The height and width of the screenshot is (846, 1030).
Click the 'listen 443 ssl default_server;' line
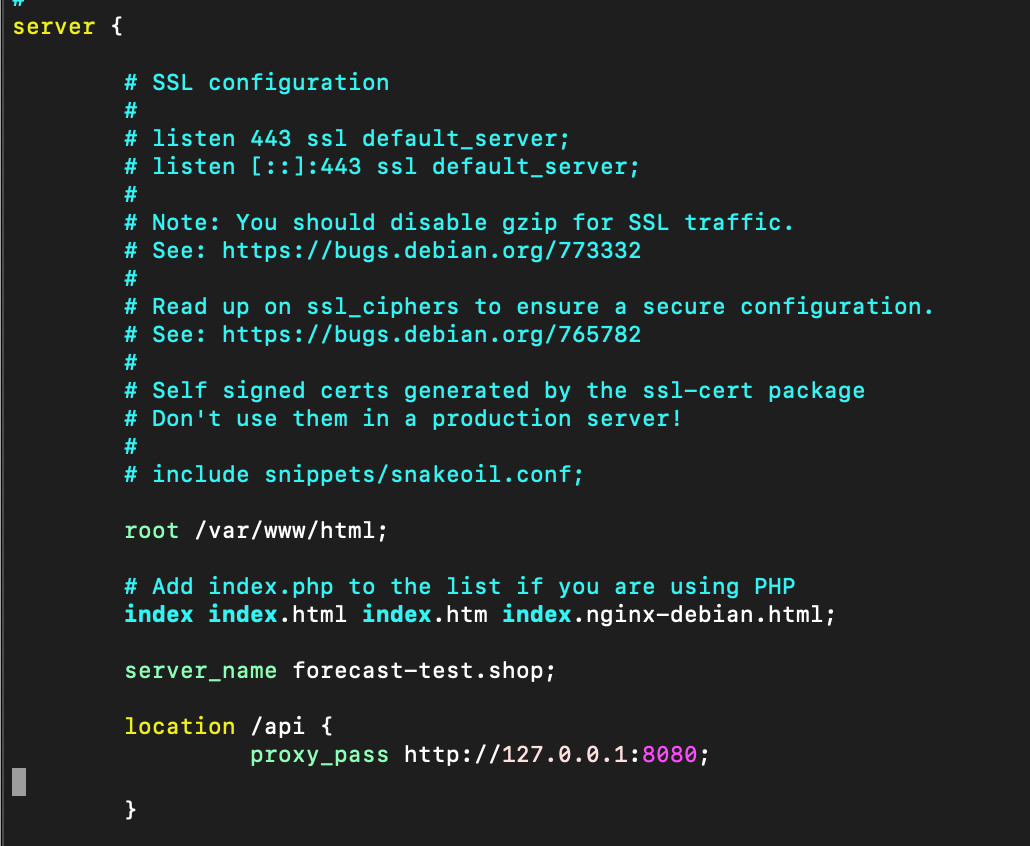[x=347, y=139]
